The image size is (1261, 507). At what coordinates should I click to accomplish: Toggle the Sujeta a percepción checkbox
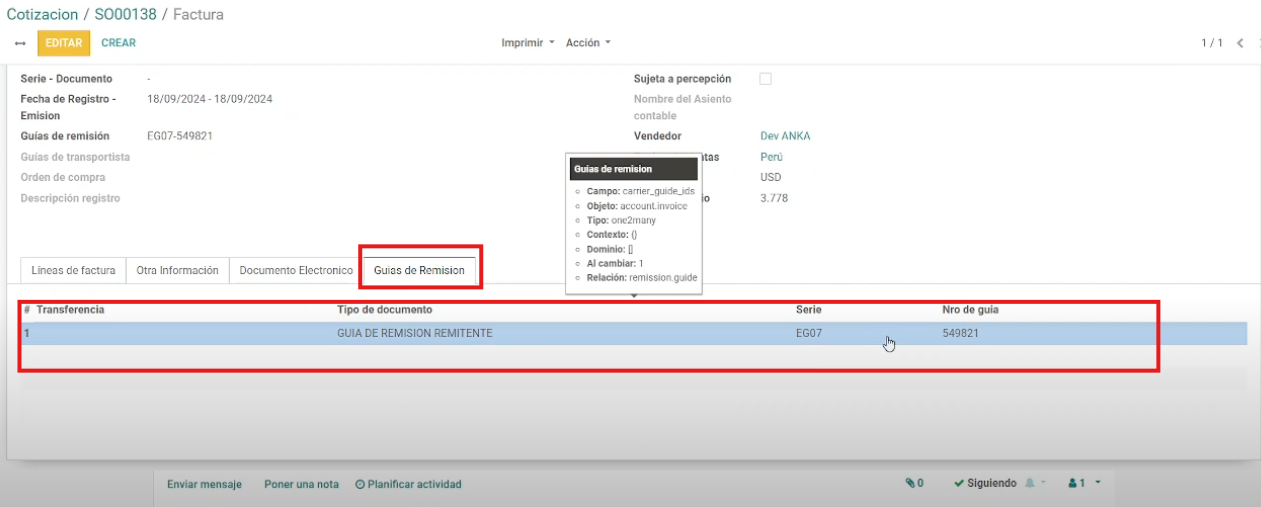click(766, 79)
